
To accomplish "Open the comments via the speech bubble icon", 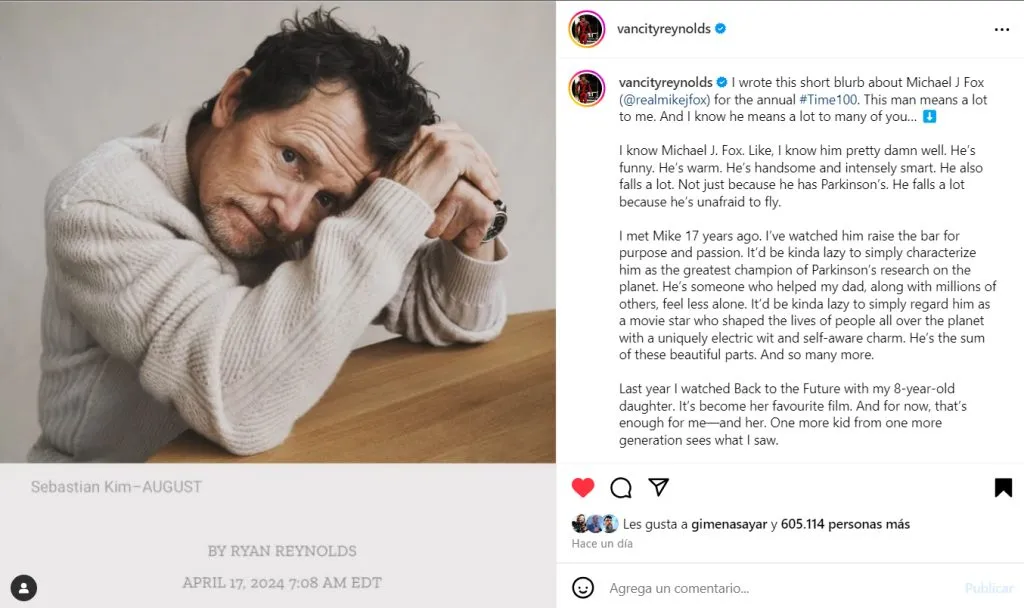I will 621,487.
